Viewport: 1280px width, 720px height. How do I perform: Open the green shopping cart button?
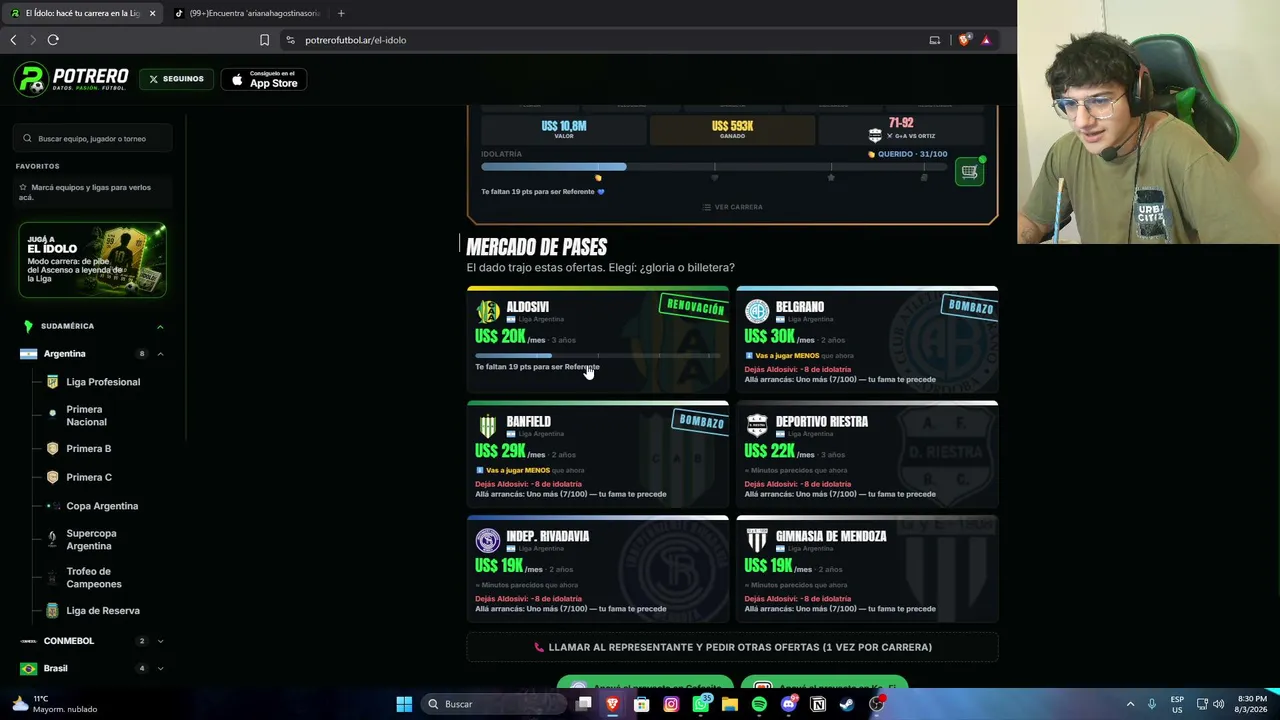[x=969, y=172]
